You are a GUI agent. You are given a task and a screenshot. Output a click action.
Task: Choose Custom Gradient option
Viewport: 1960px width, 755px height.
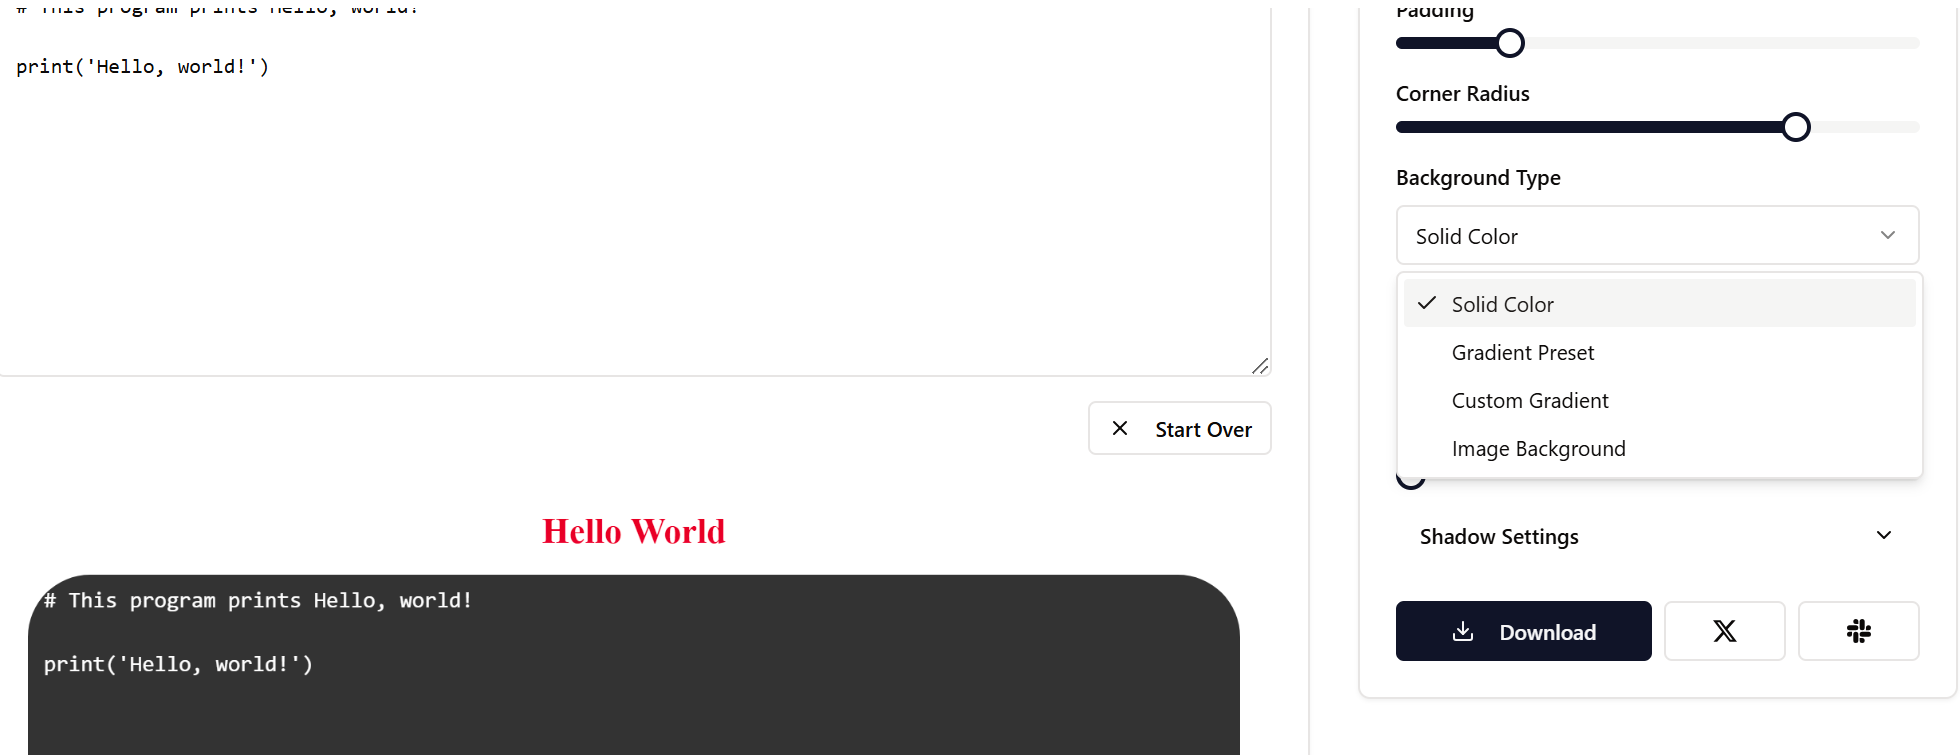(1659, 400)
